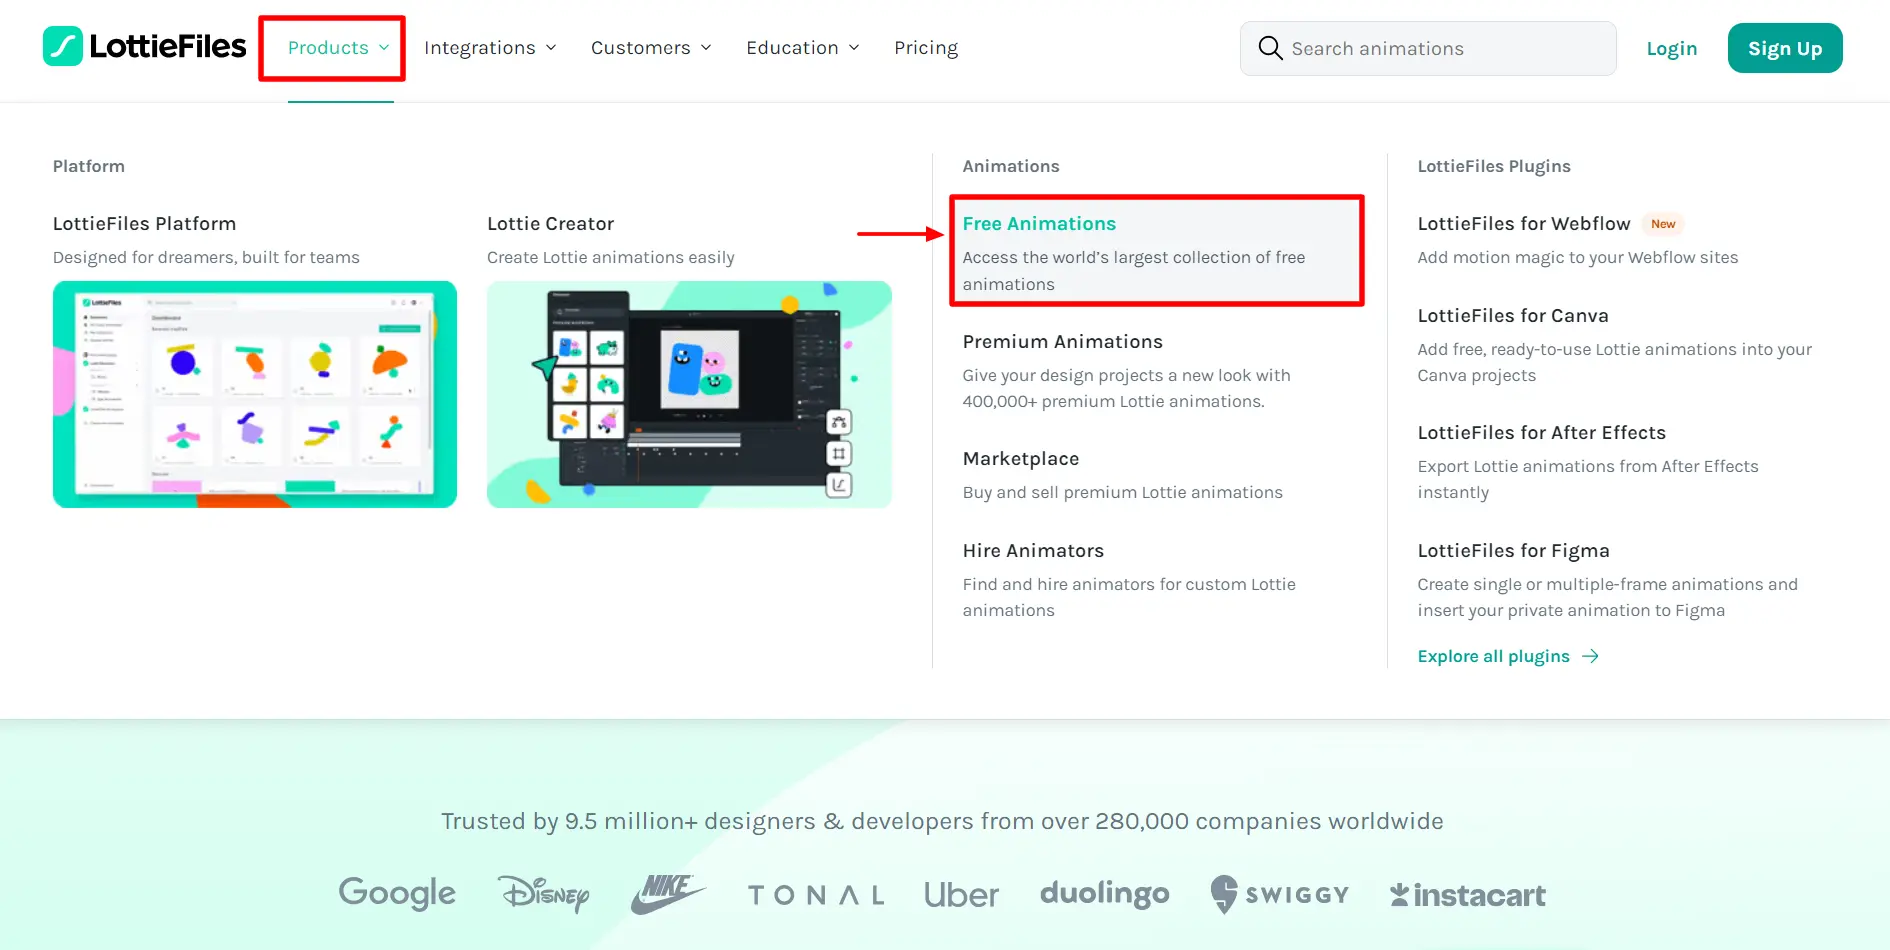Open Hire Animators

pos(1034,551)
